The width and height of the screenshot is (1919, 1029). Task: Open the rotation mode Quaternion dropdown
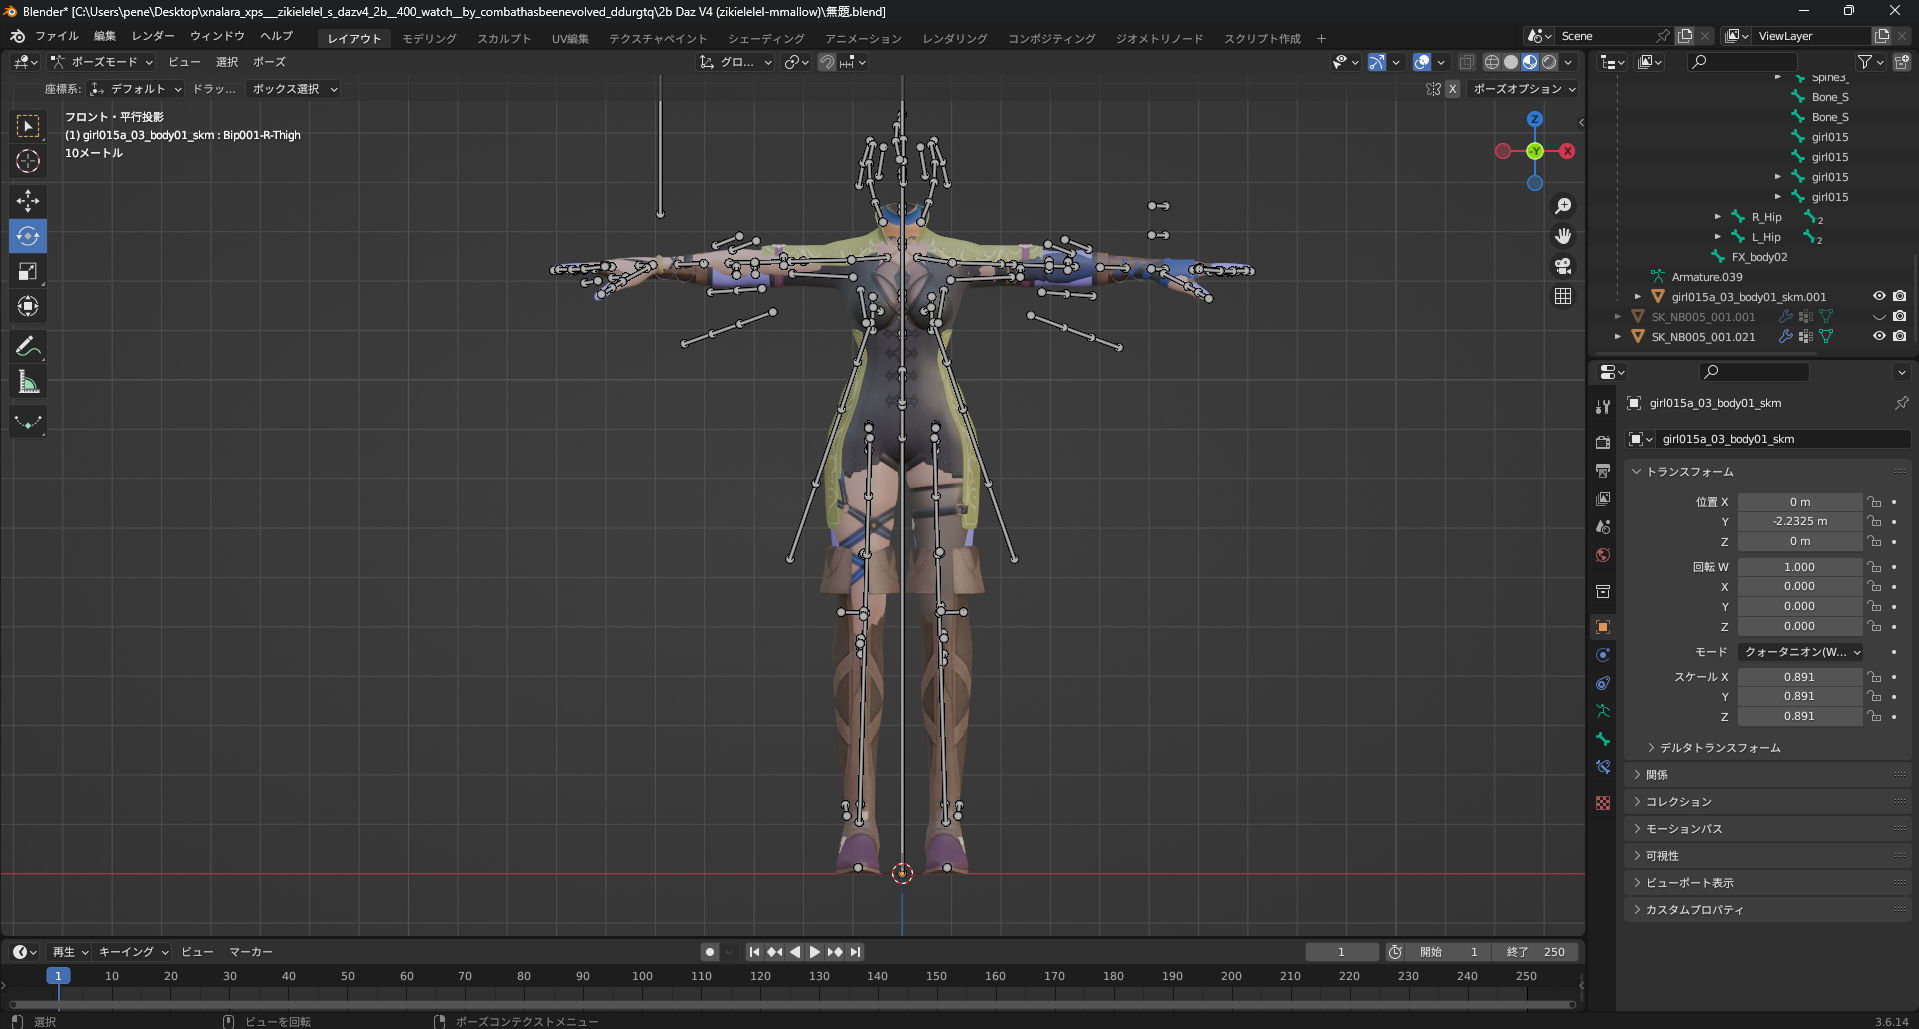point(1801,652)
